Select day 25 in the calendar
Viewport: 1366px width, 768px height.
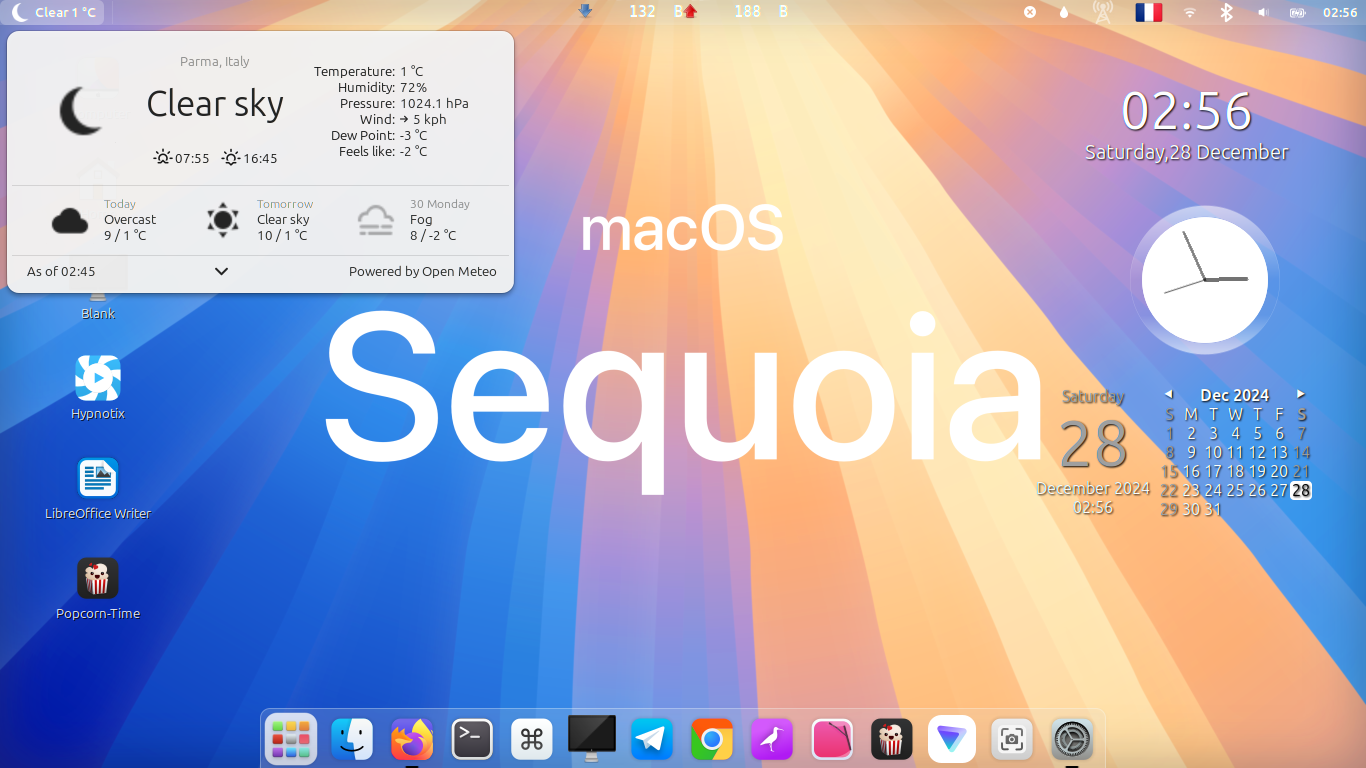[1235, 490]
